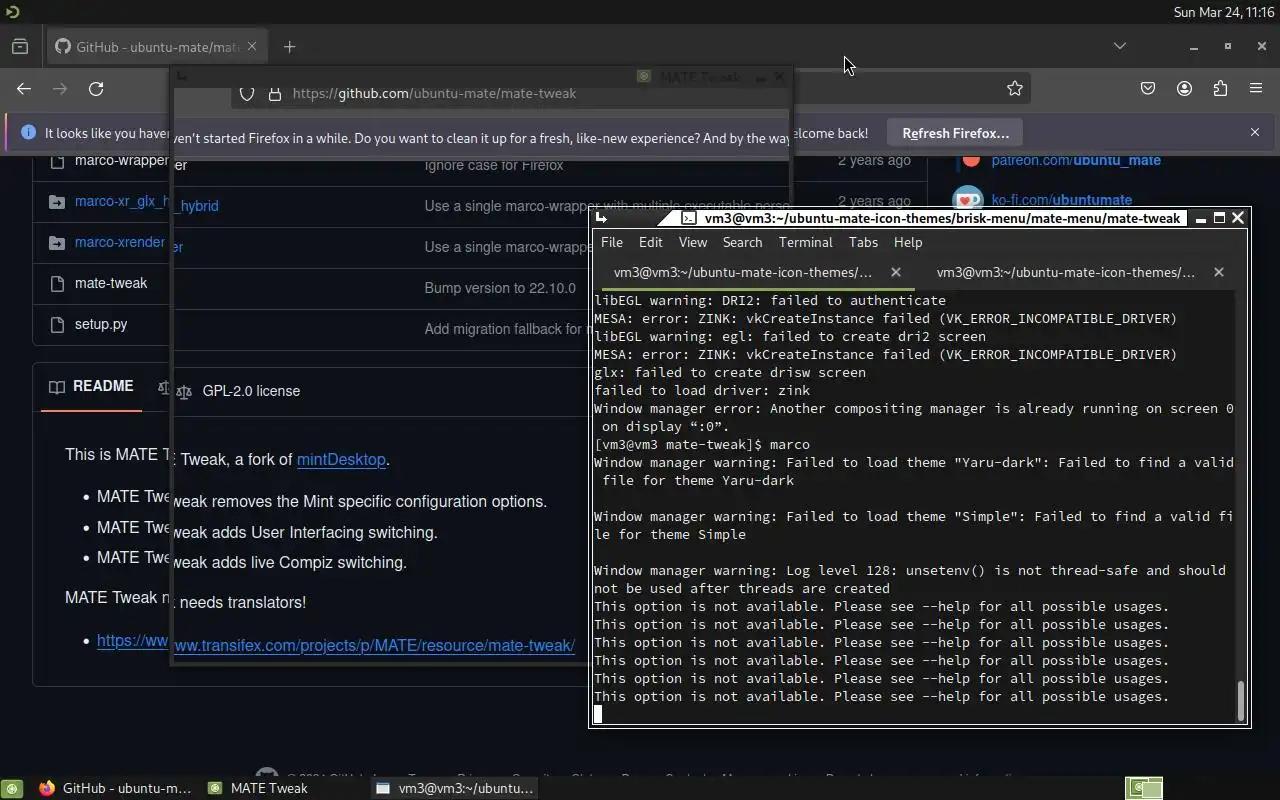Click the tracking protection shield icon
Viewport: 1280px width, 800px height.
(247, 94)
